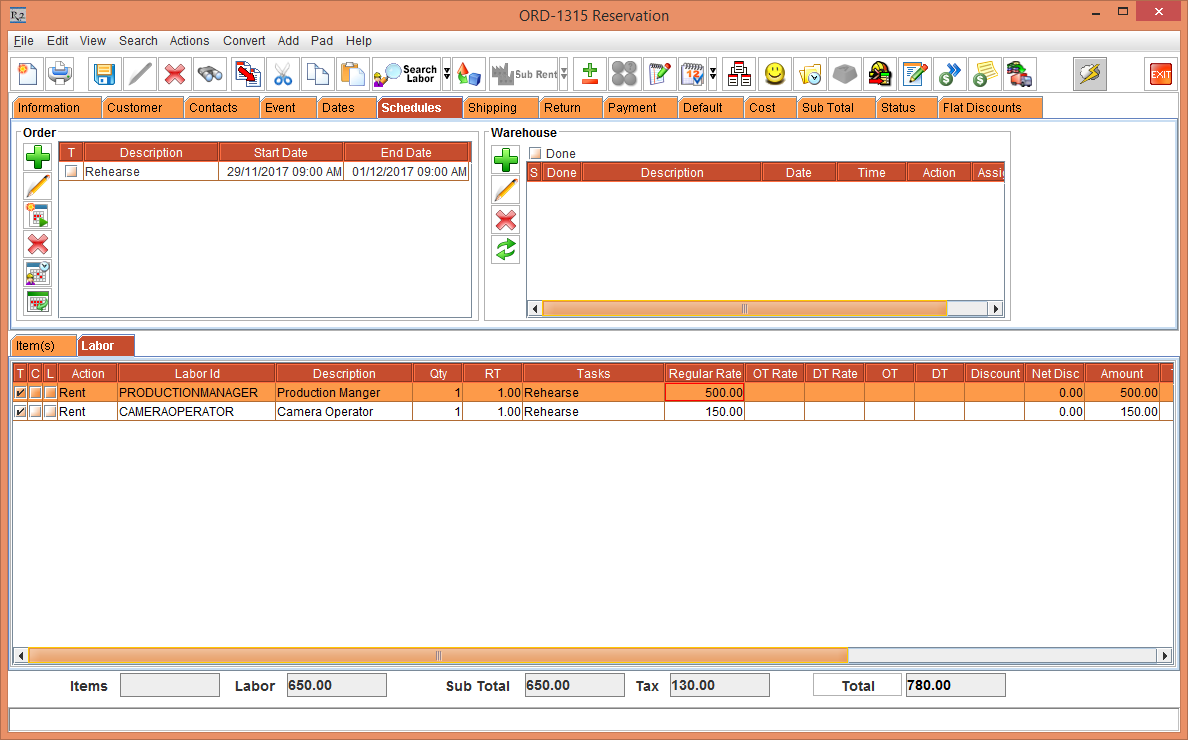The width and height of the screenshot is (1188, 740).
Task: Open the Actions menu
Action: pos(189,41)
